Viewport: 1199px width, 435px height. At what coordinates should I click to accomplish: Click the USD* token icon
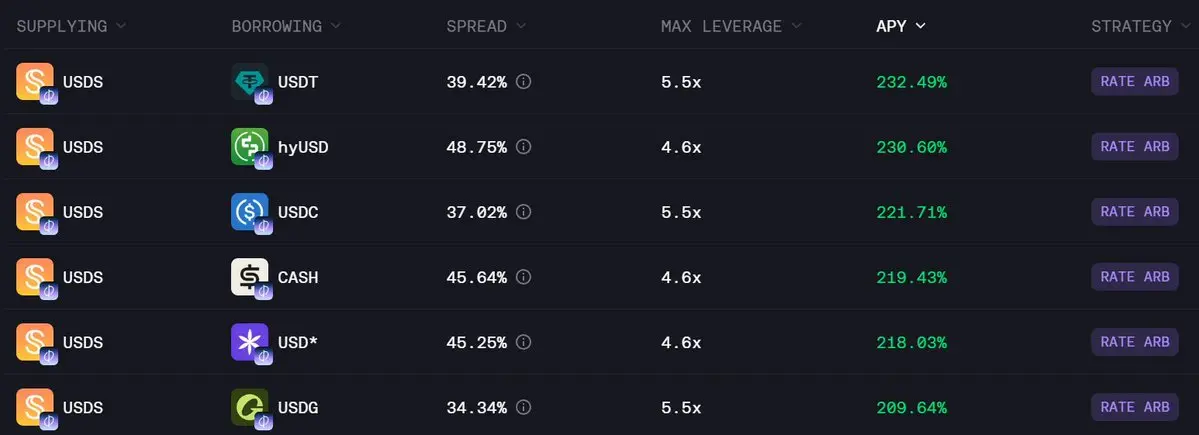click(249, 342)
